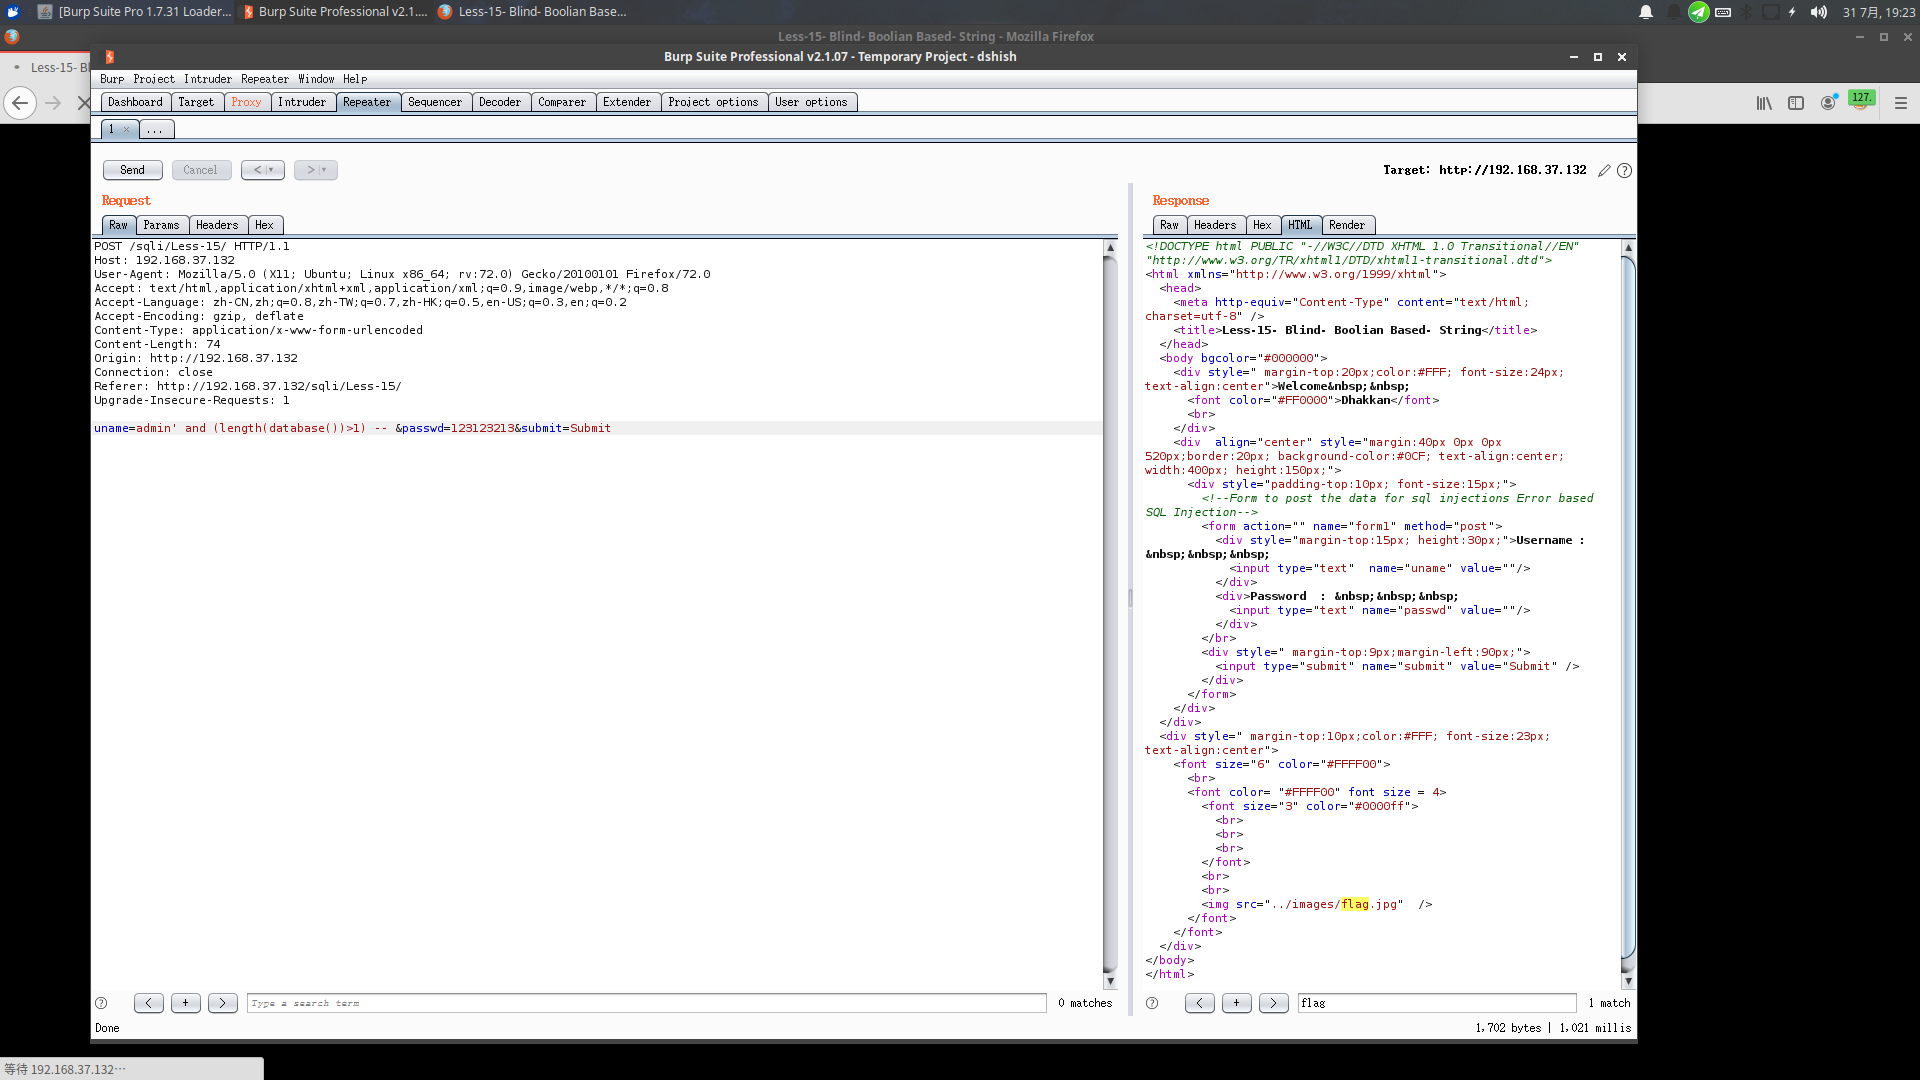Open the Project menu
The width and height of the screenshot is (1920, 1080).
pyautogui.click(x=153, y=79)
